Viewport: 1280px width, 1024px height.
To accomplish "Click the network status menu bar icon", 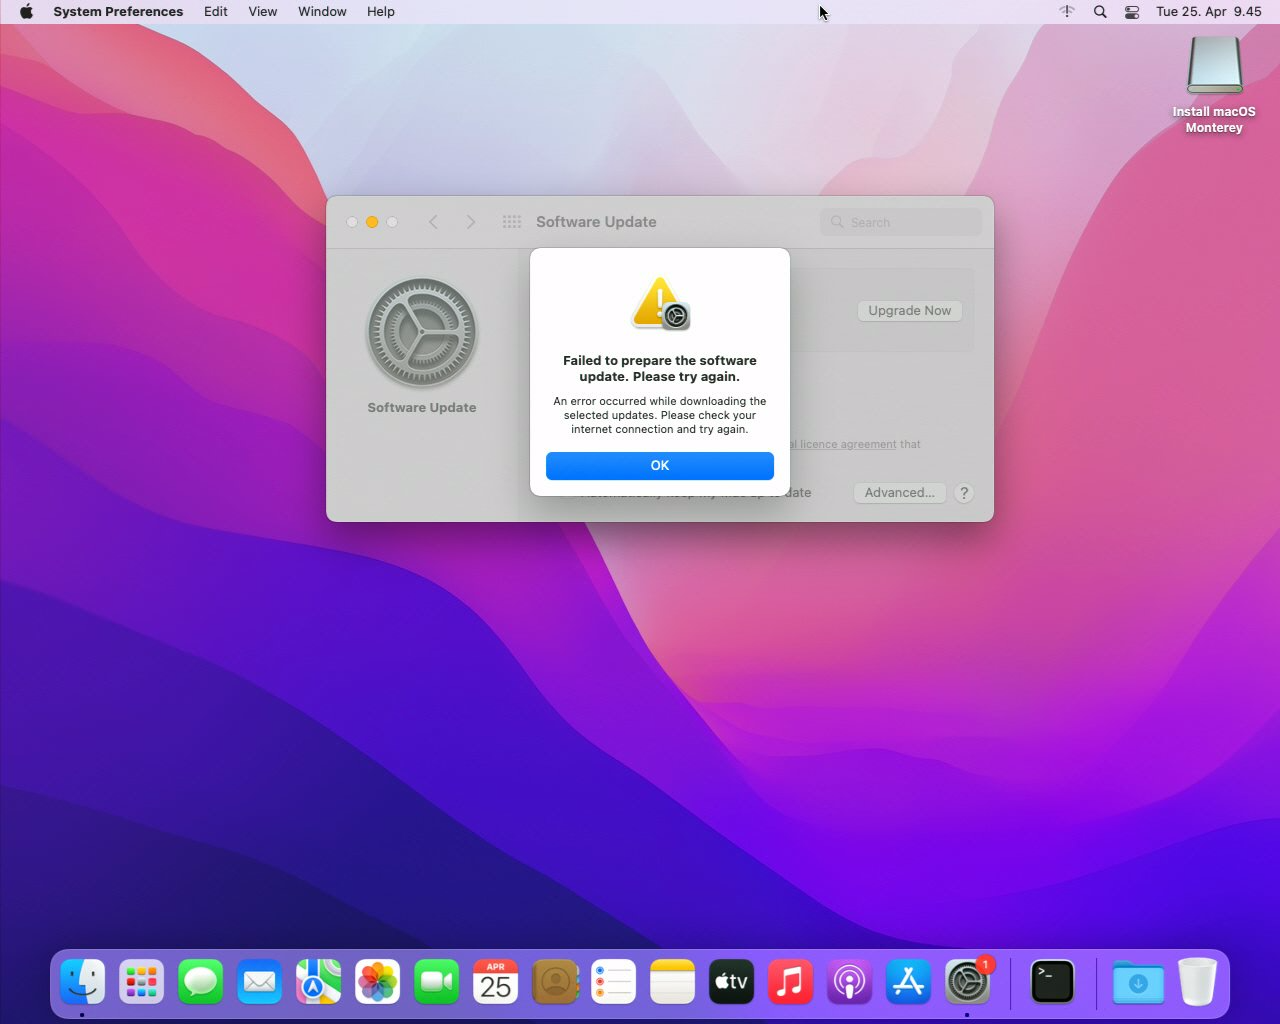I will (x=1067, y=12).
